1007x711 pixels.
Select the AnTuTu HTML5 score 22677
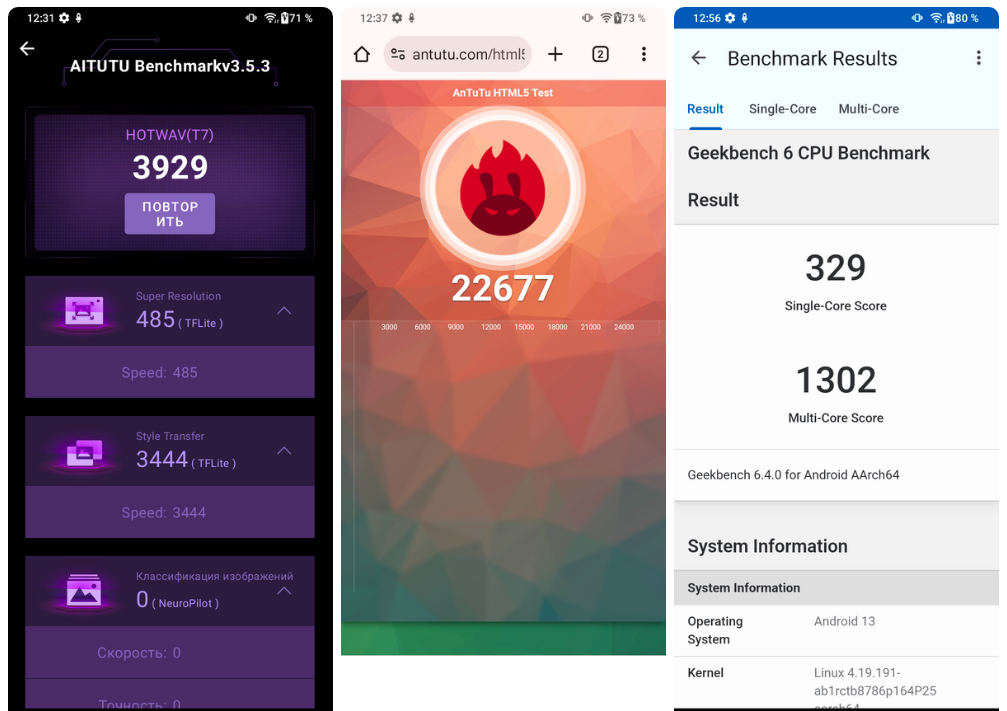coord(502,288)
